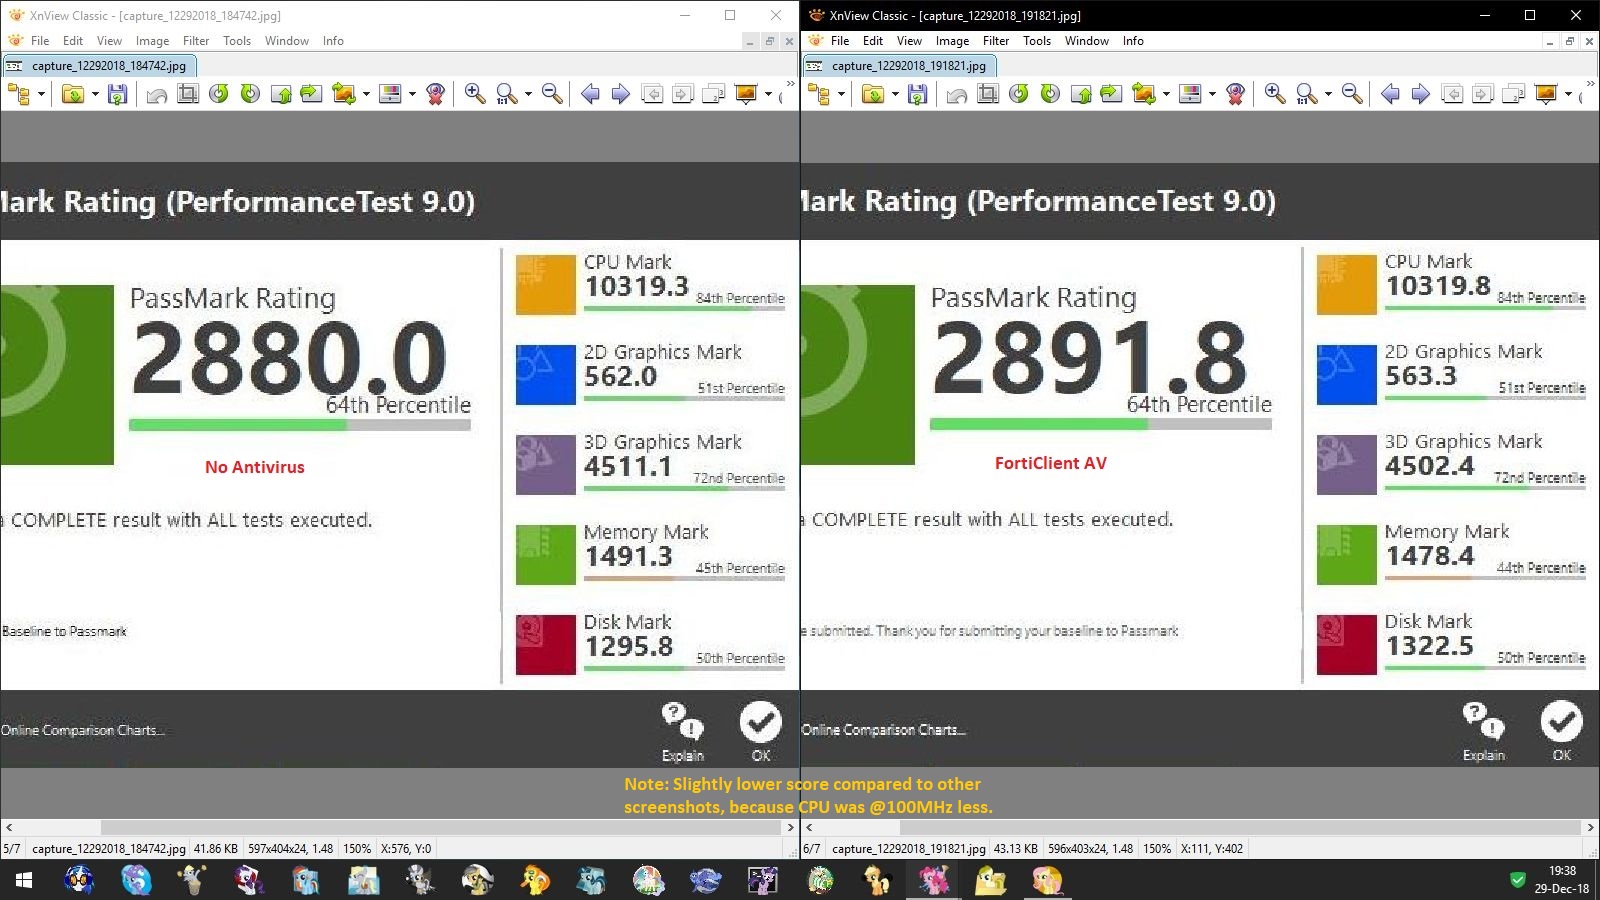The height and width of the screenshot is (900, 1600).
Task: Open the Filter menu in left window
Action: click(x=196, y=41)
